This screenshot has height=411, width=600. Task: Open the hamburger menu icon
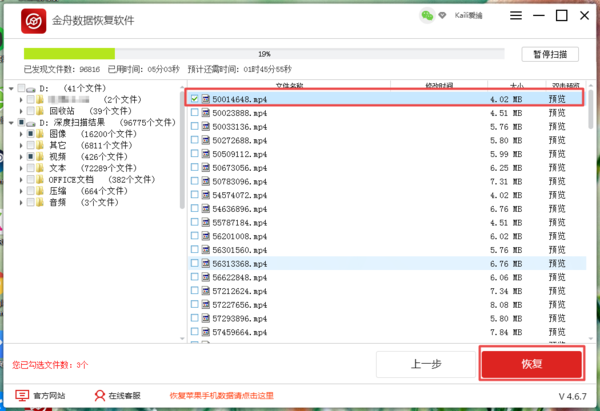click(x=516, y=15)
